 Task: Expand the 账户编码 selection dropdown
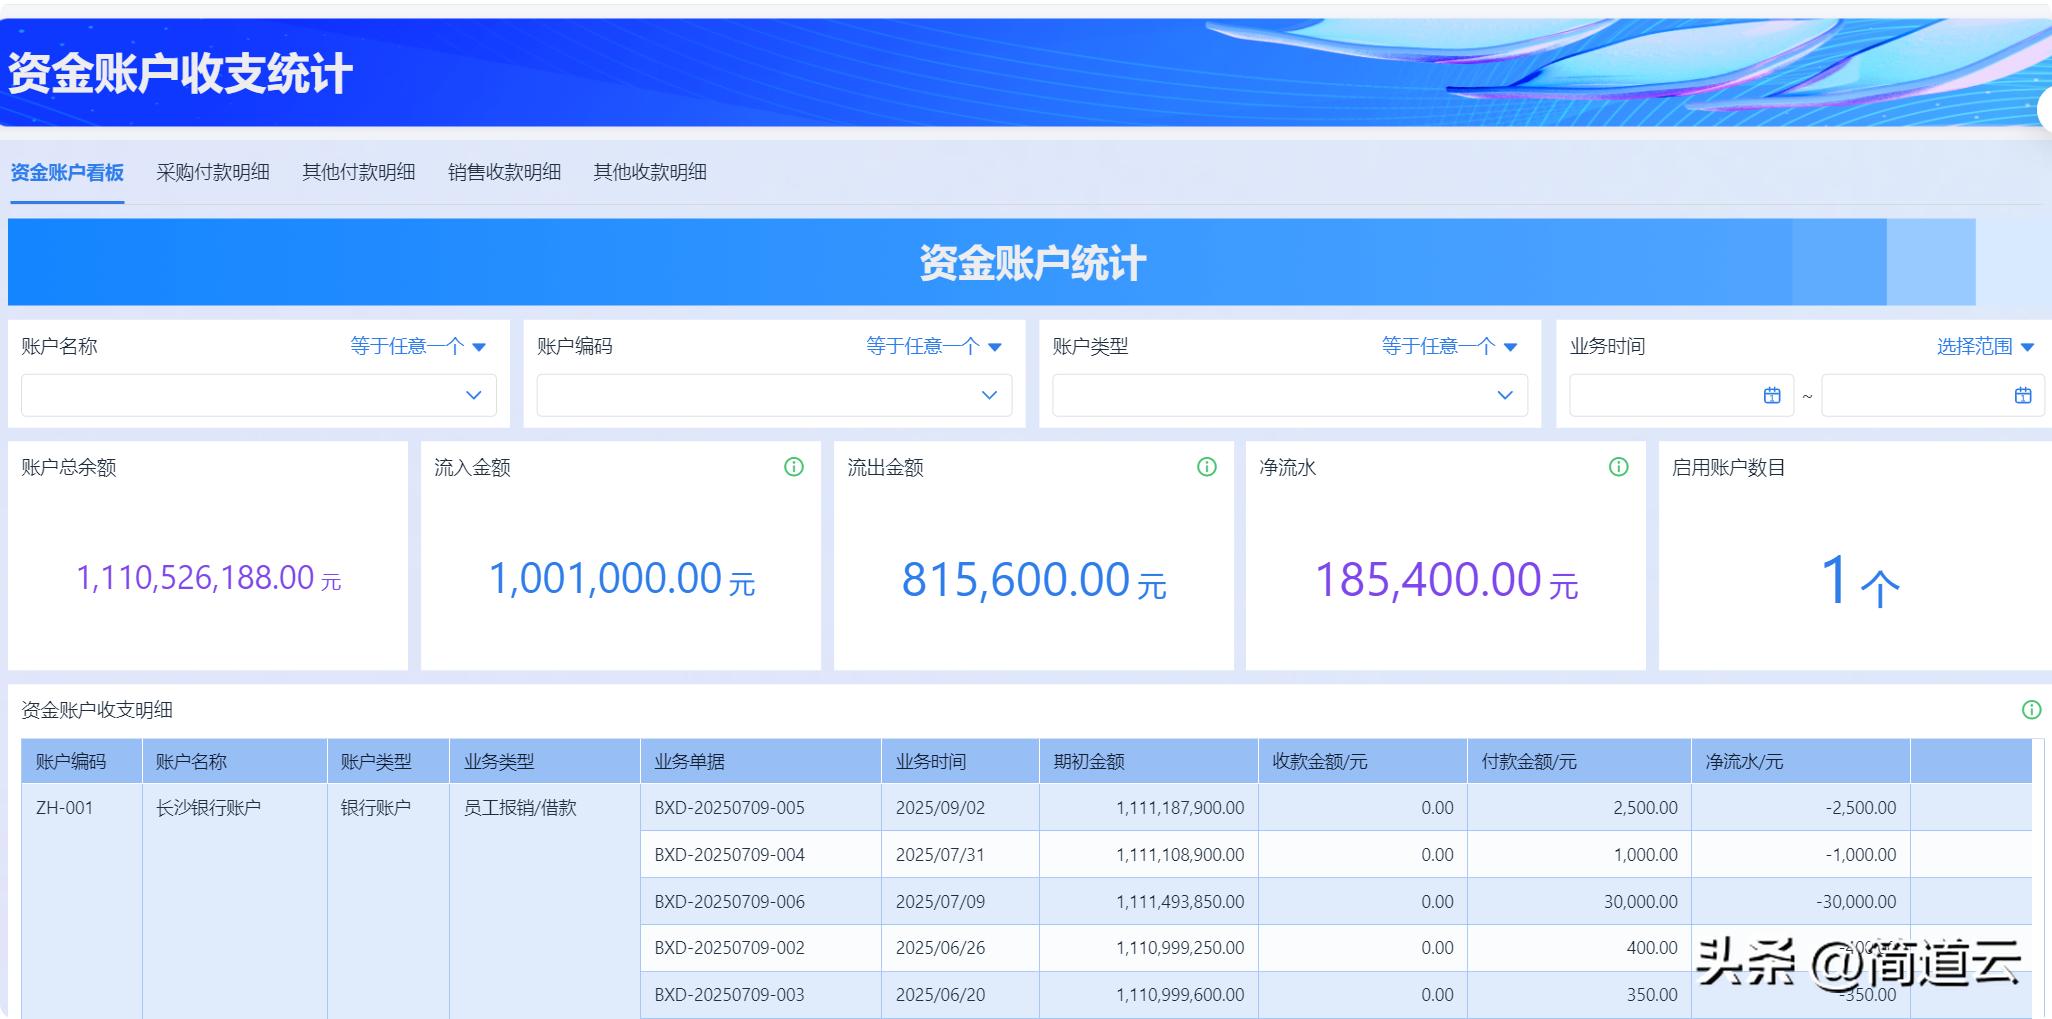(x=989, y=395)
